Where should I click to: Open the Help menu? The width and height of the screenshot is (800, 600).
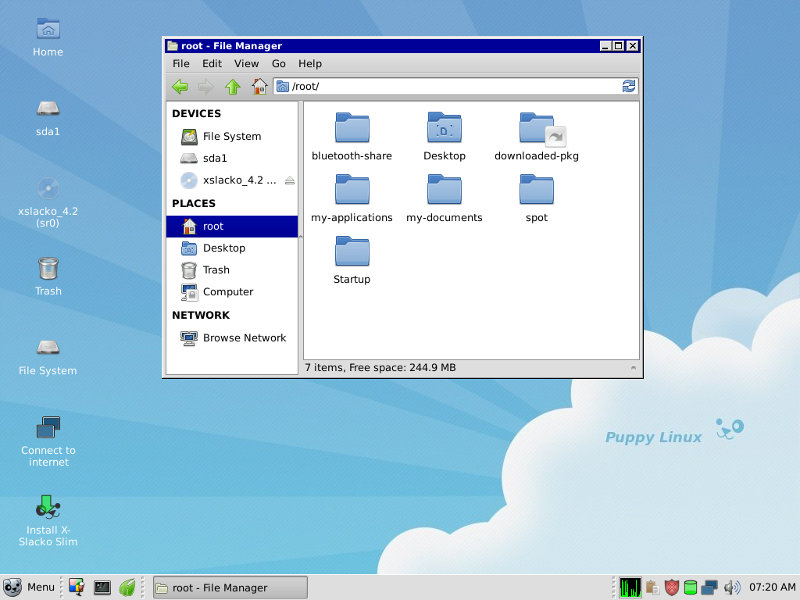pos(310,64)
